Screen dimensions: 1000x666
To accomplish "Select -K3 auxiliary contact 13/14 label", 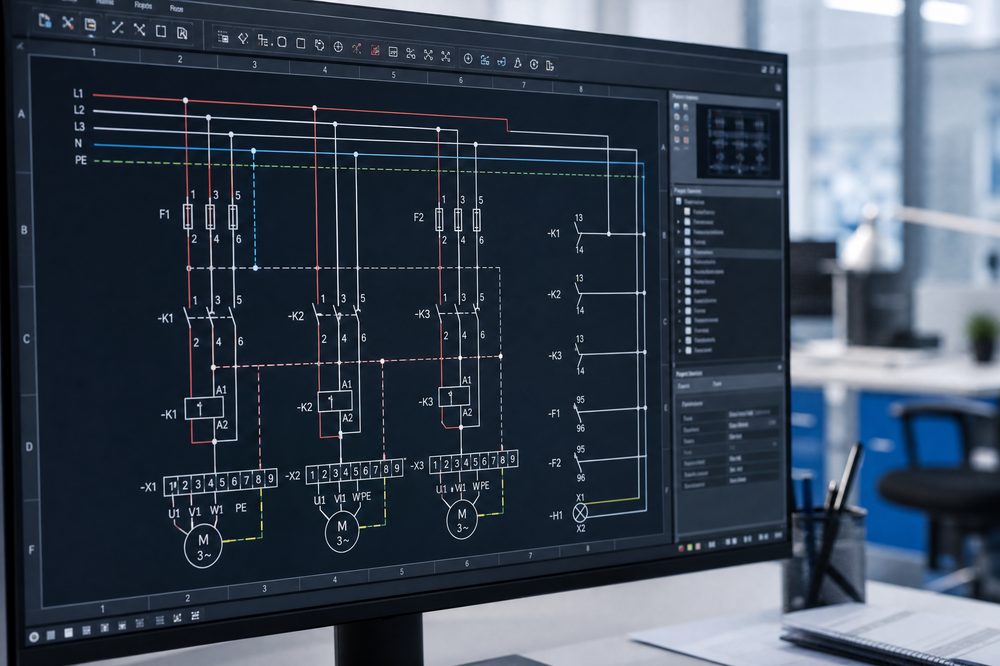I will tap(555, 355).
